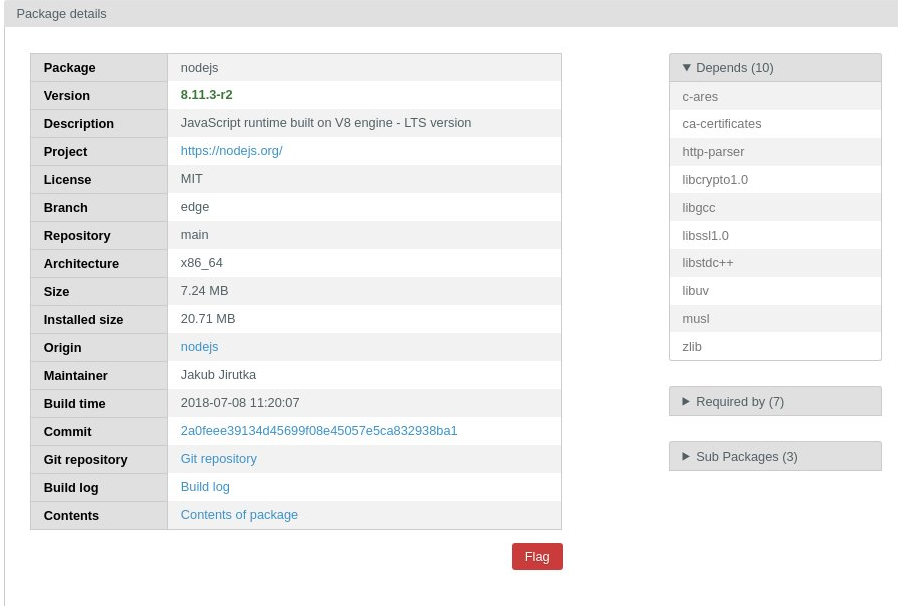Open the commit hash link
This screenshot has width=898, height=606.
[318, 431]
